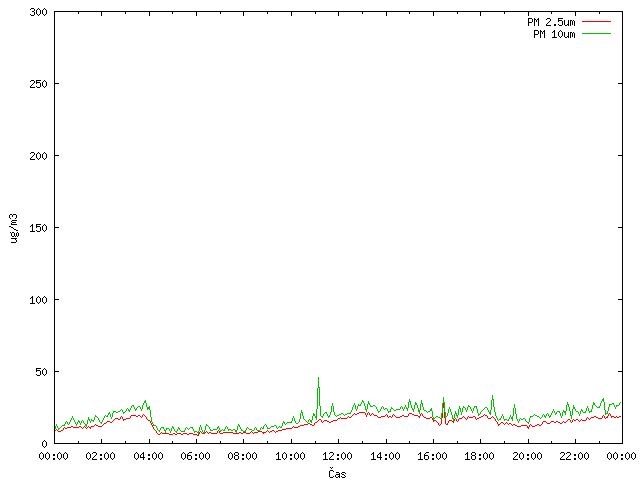640x480 pixels.
Task: Click the 0 y-axis tick label
Action: pos(44,444)
